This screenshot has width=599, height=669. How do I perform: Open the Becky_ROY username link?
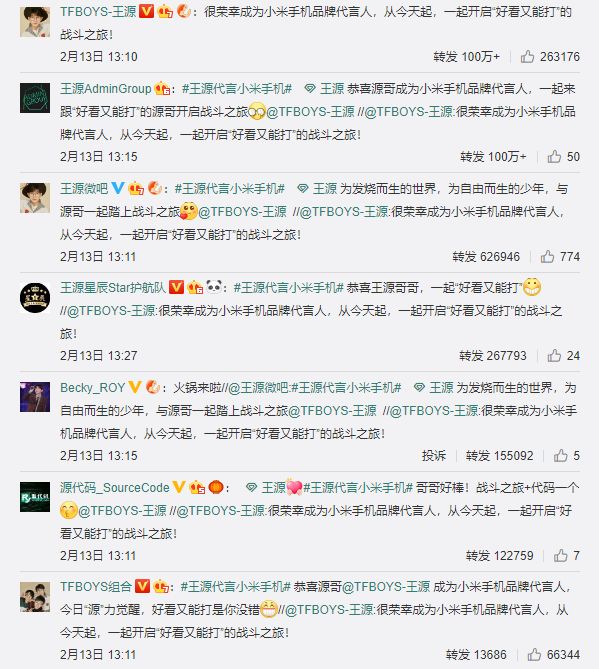93,387
